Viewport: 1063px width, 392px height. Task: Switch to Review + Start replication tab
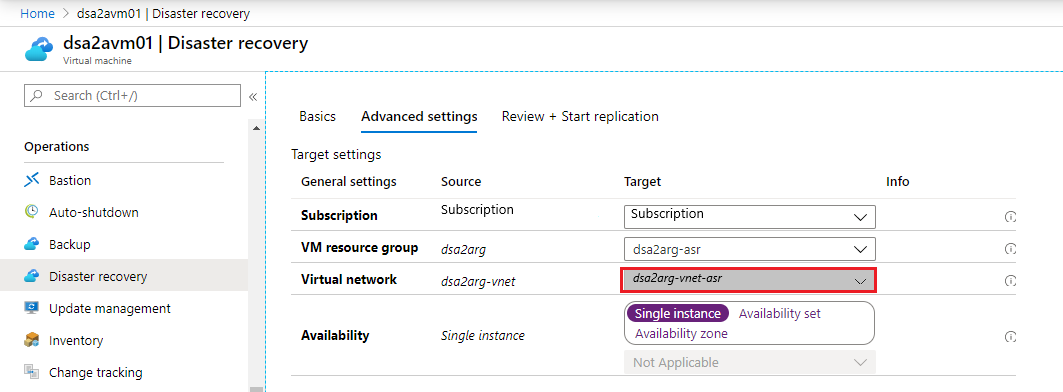point(580,116)
